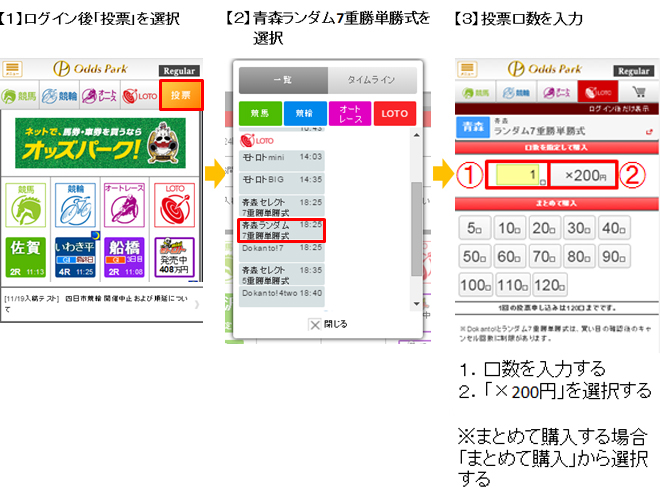The height and width of the screenshot is (500, 660).
Task: Choose 100口 bulk purchase button
Action: 476,285
